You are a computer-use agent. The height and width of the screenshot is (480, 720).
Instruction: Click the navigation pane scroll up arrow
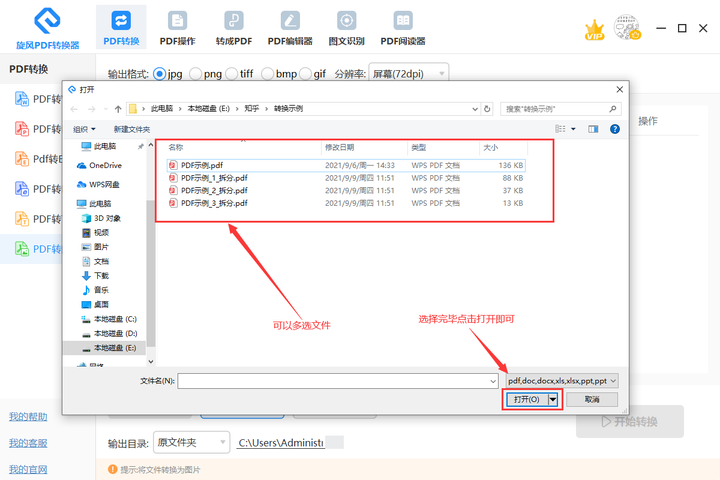[x=151, y=145]
